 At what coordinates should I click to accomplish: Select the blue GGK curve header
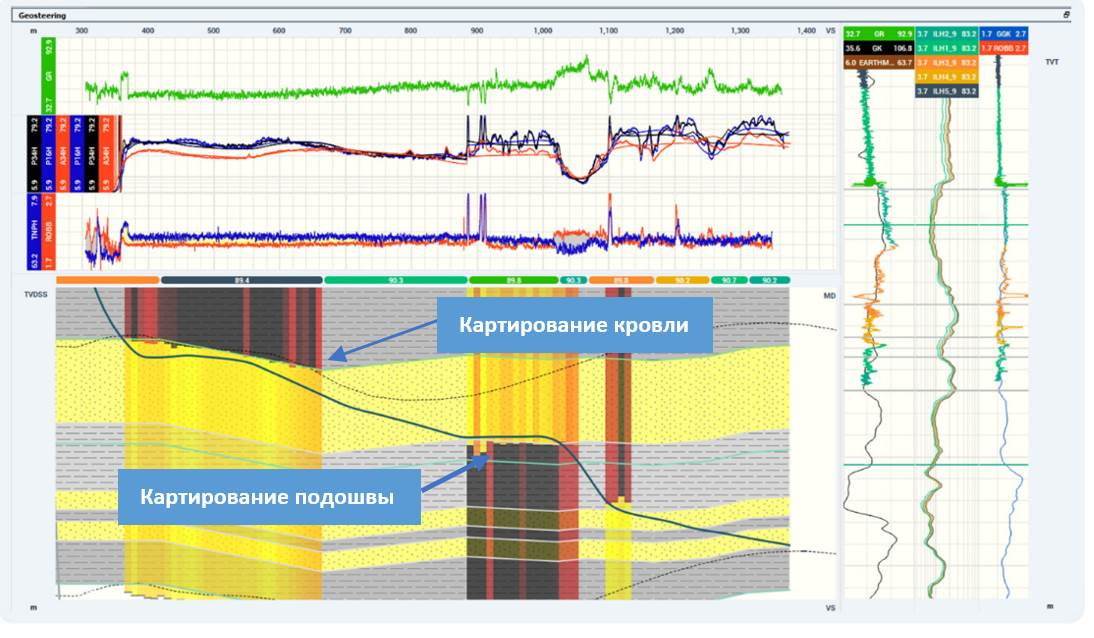pos(1003,34)
